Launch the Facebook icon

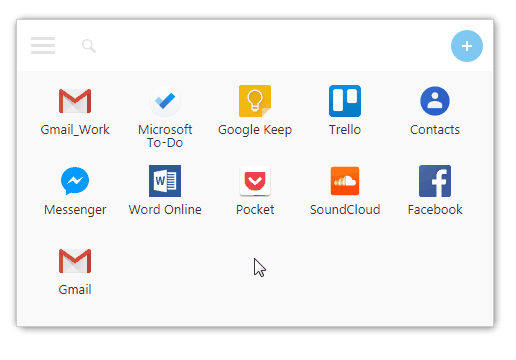pos(435,181)
